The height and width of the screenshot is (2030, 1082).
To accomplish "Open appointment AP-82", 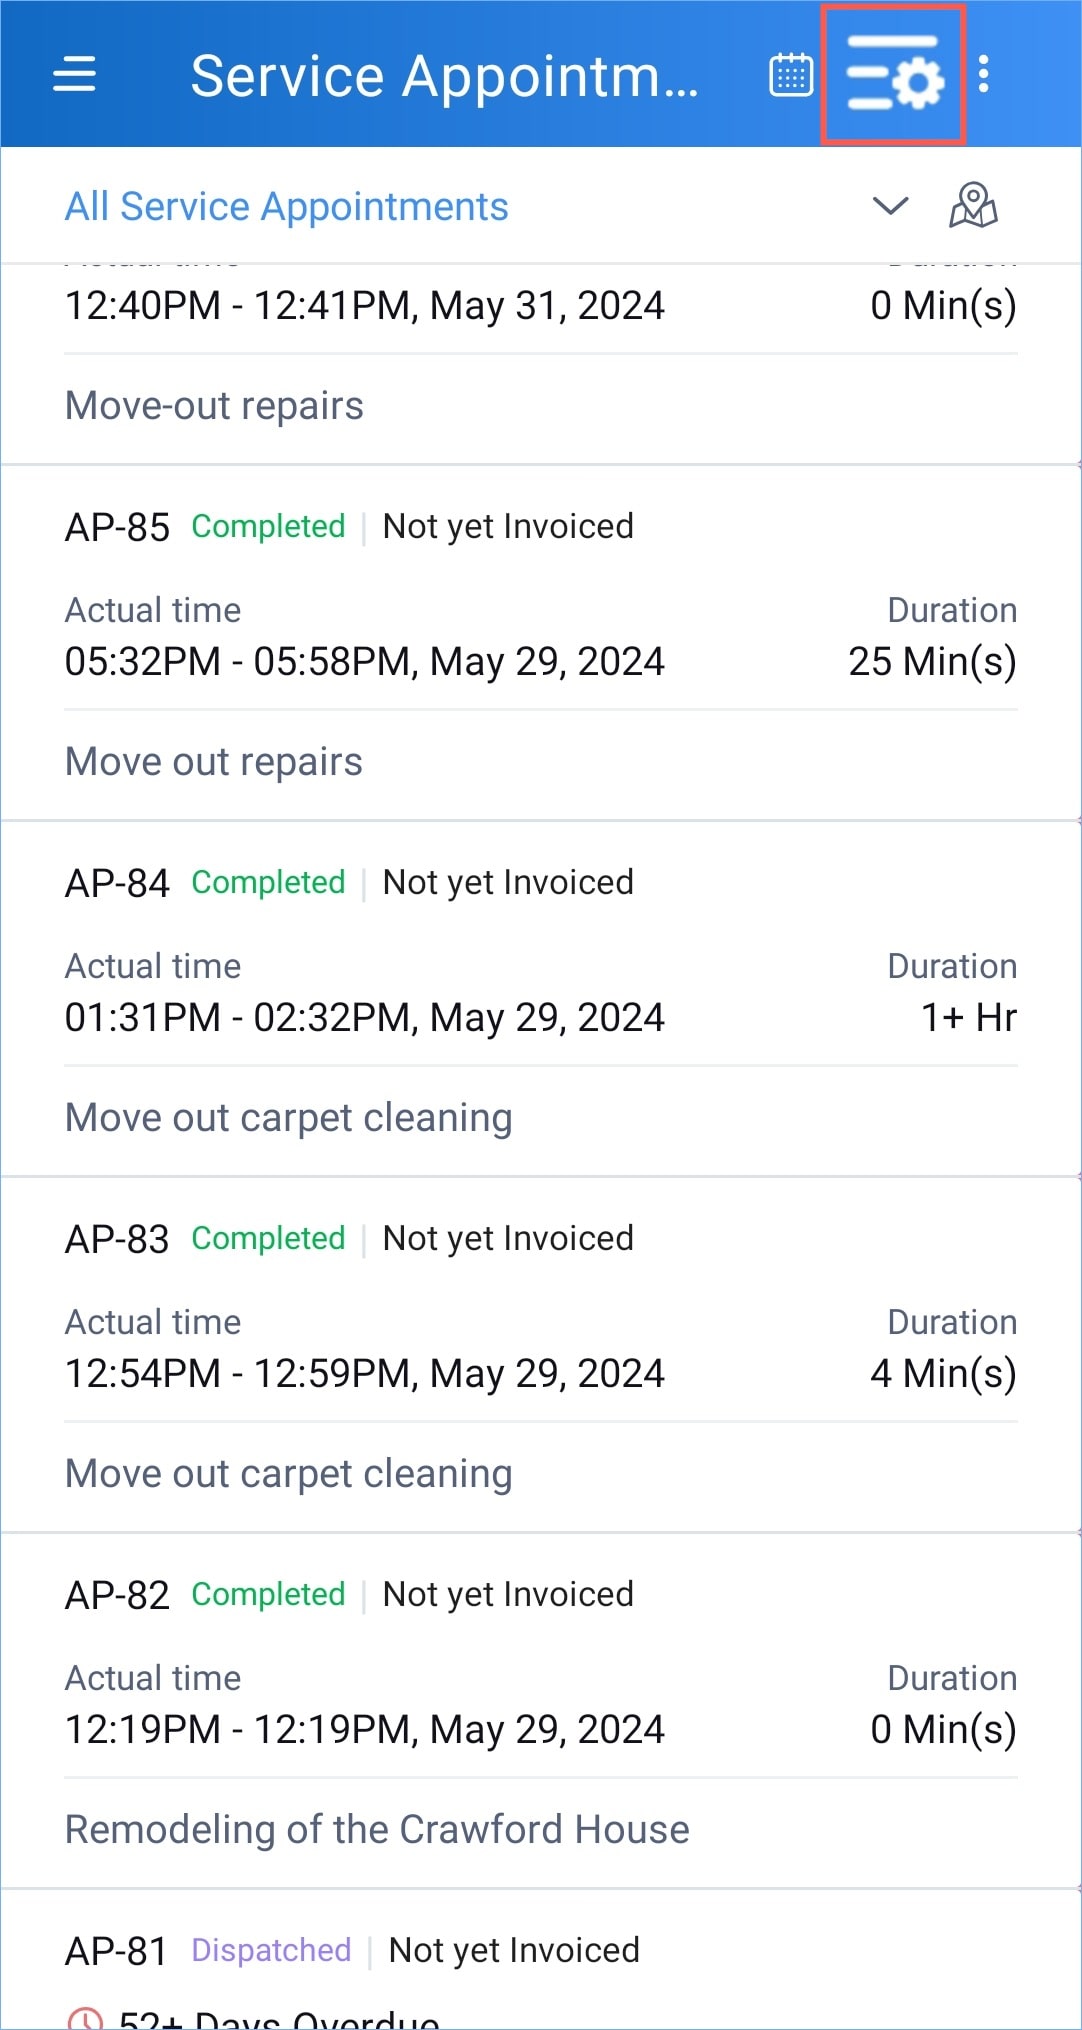I will (x=117, y=1595).
